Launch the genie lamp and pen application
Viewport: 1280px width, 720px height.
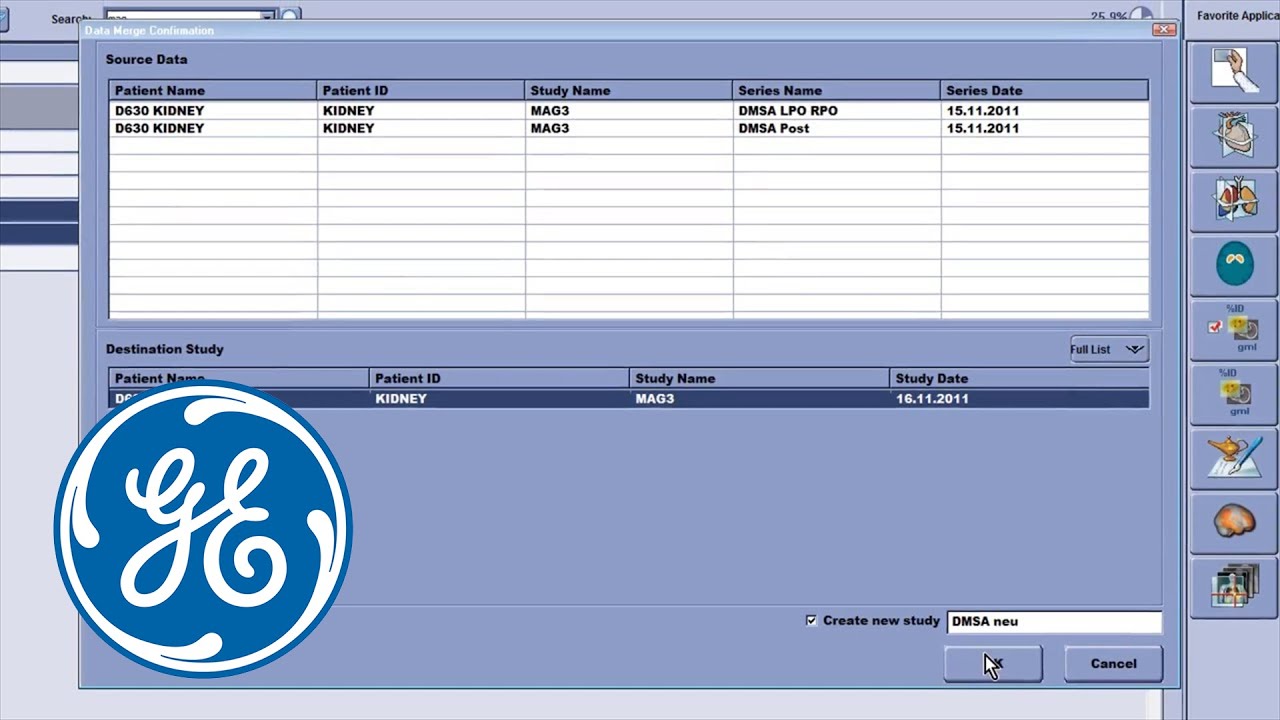tap(1233, 458)
